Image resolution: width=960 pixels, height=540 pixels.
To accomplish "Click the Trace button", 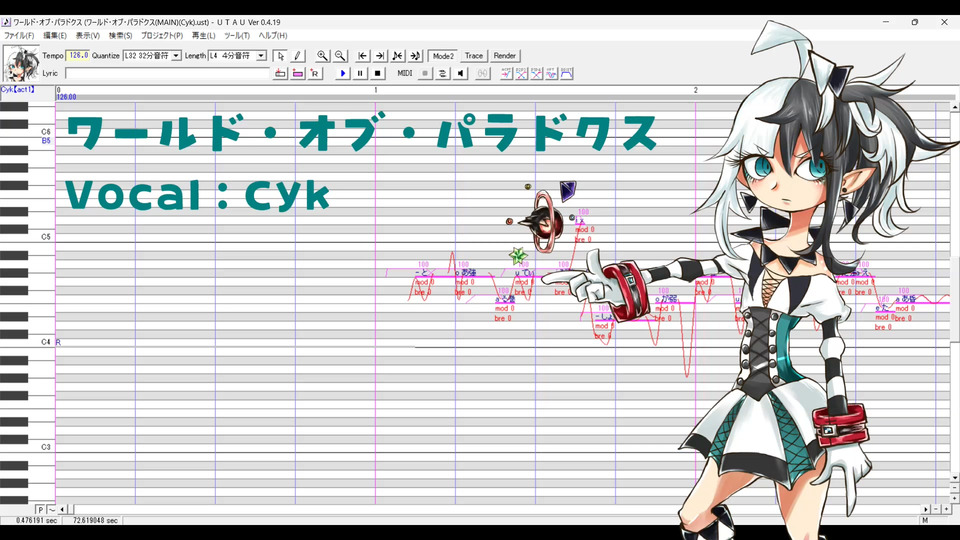I will pos(474,56).
